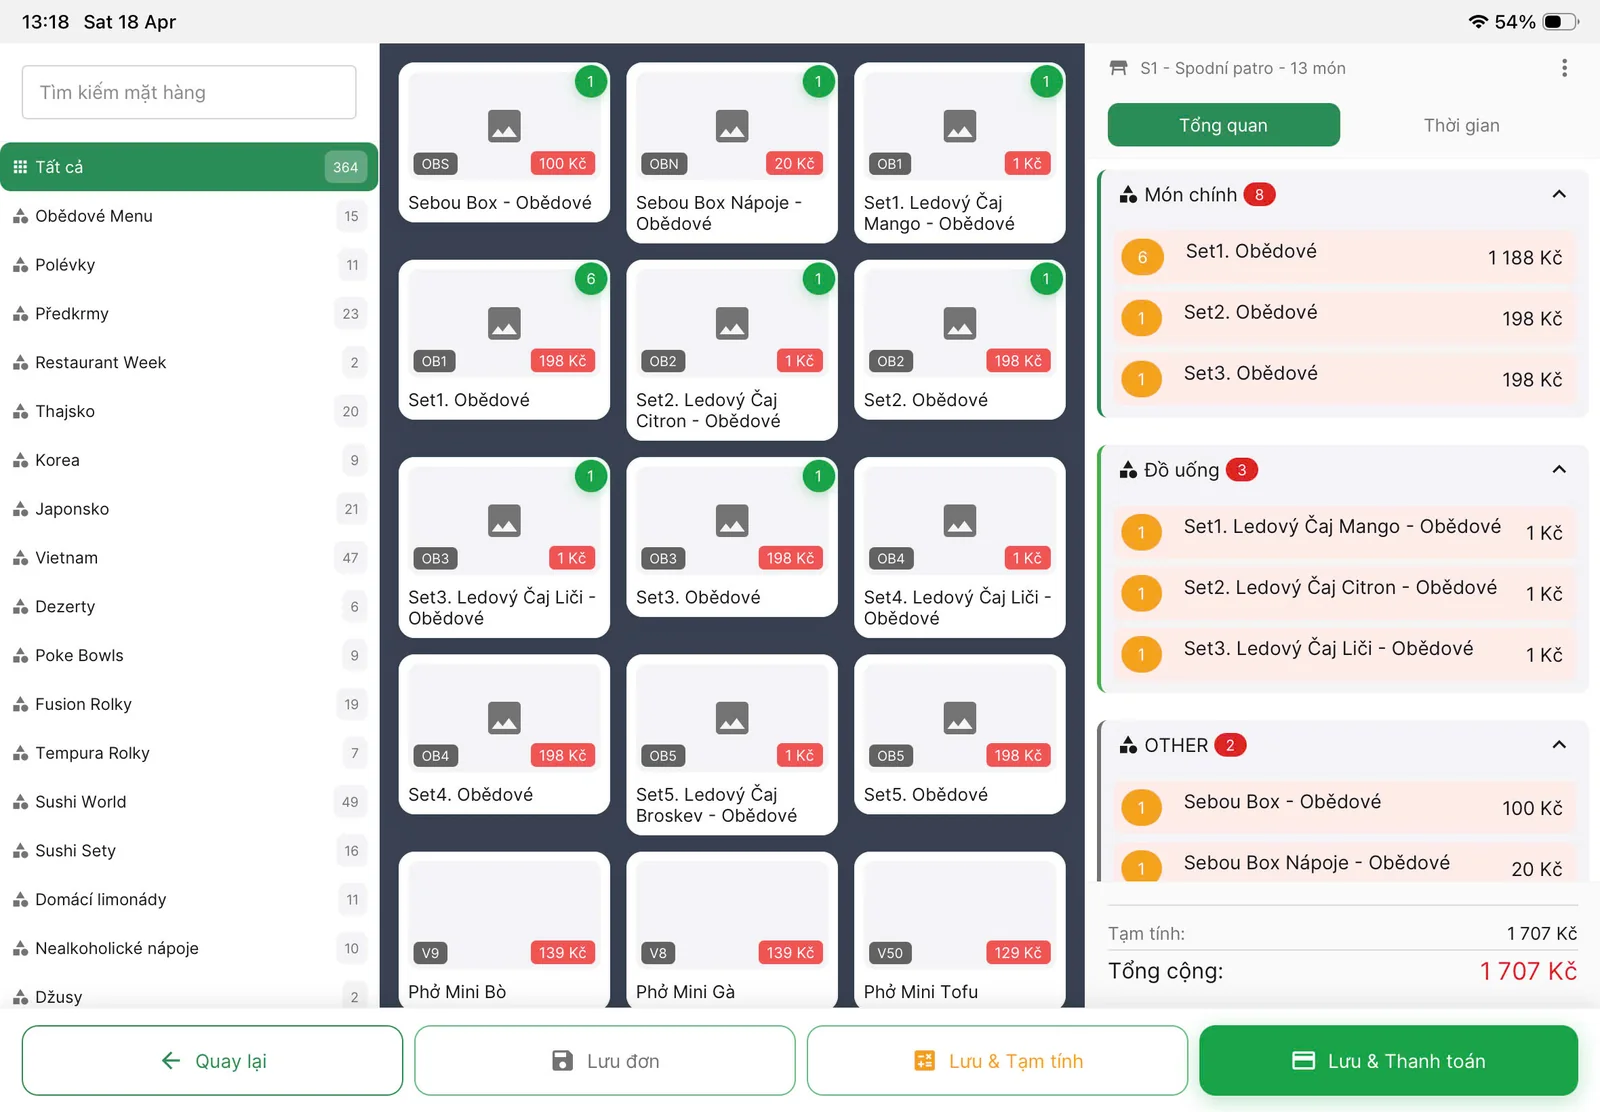Viewport: 1600px width, 1112px height.
Task: Click Quay lại to go back
Action: click(212, 1061)
